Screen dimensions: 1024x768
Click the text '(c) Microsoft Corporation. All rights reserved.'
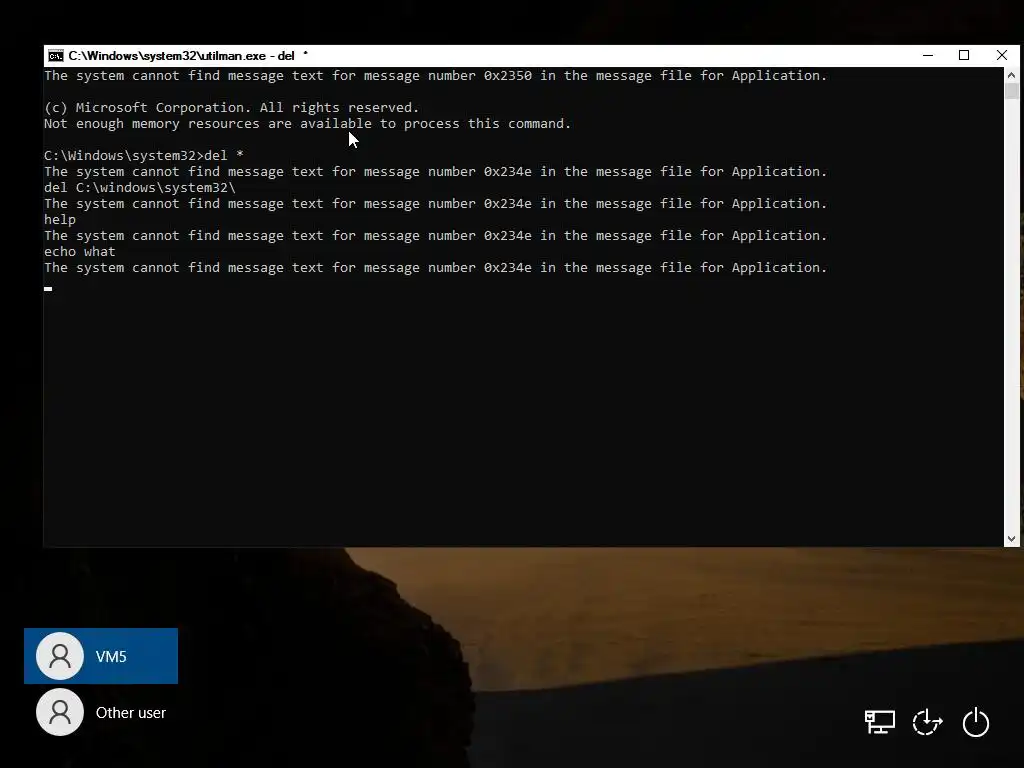232,107
